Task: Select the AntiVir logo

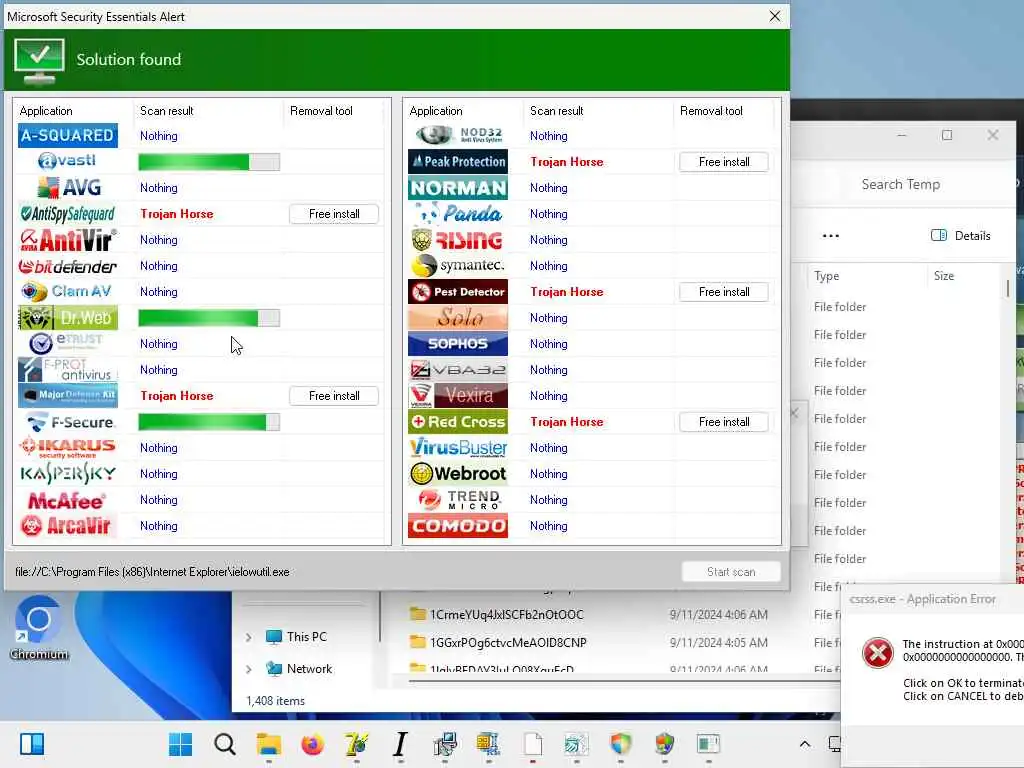Action: pyautogui.click(x=68, y=240)
